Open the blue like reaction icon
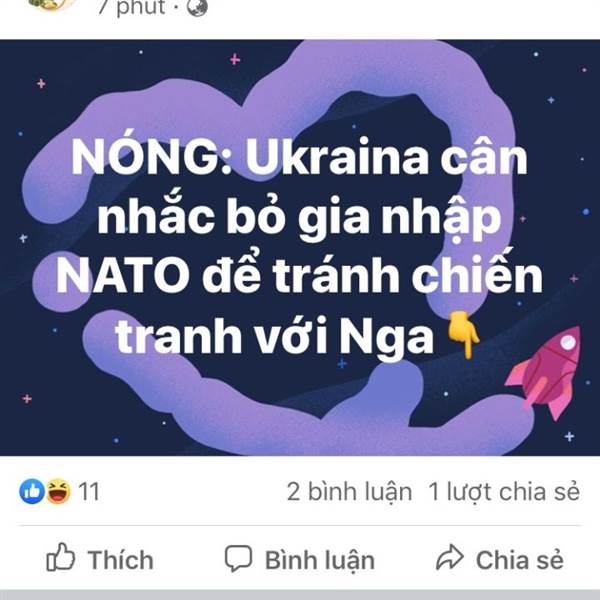The image size is (600, 600). coord(32,491)
